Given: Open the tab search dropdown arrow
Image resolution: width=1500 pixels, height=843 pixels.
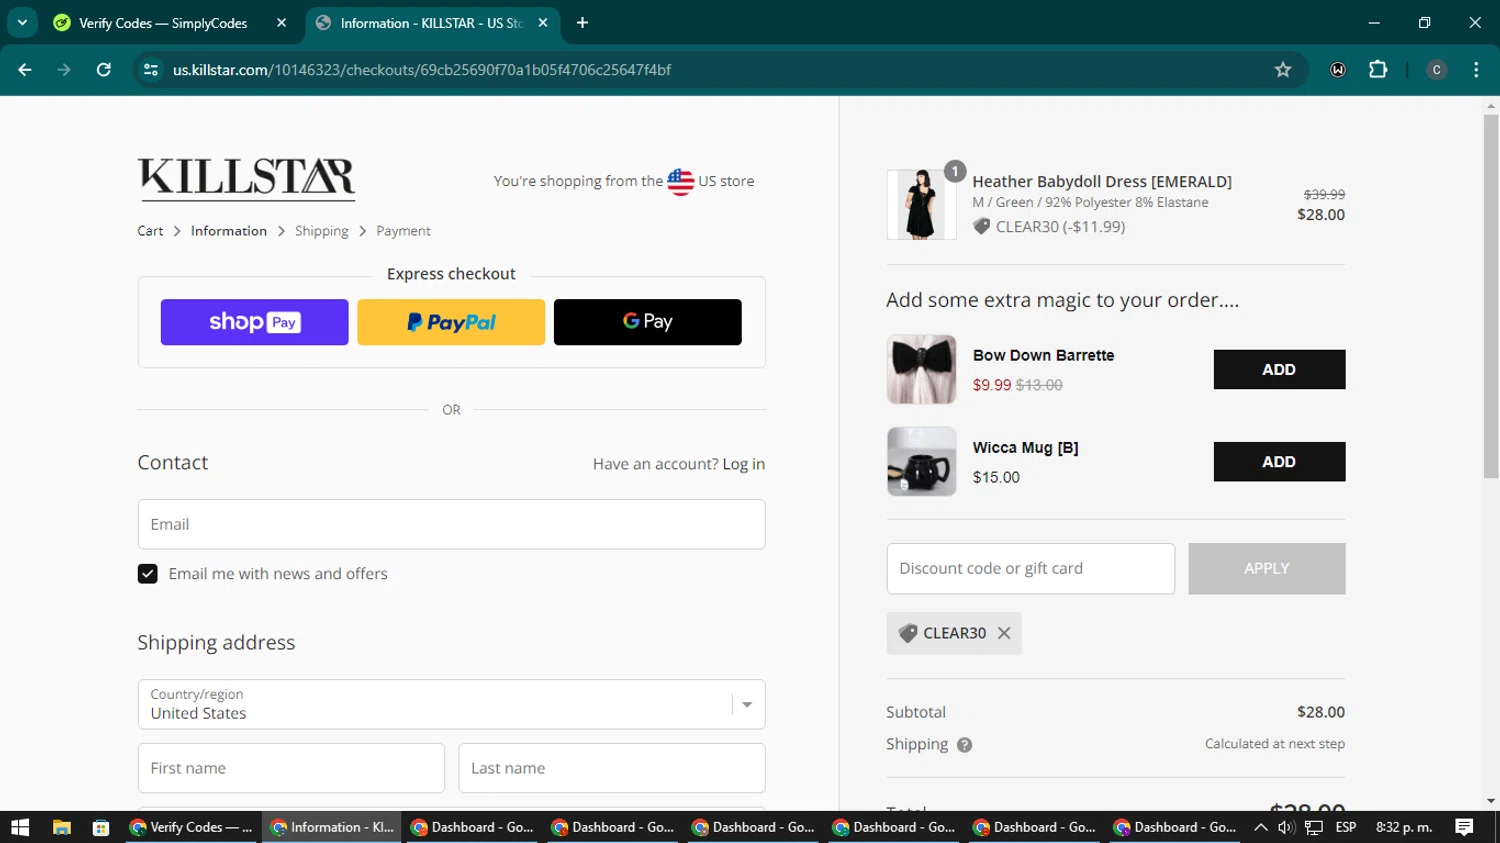Looking at the screenshot, I should click(22, 23).
